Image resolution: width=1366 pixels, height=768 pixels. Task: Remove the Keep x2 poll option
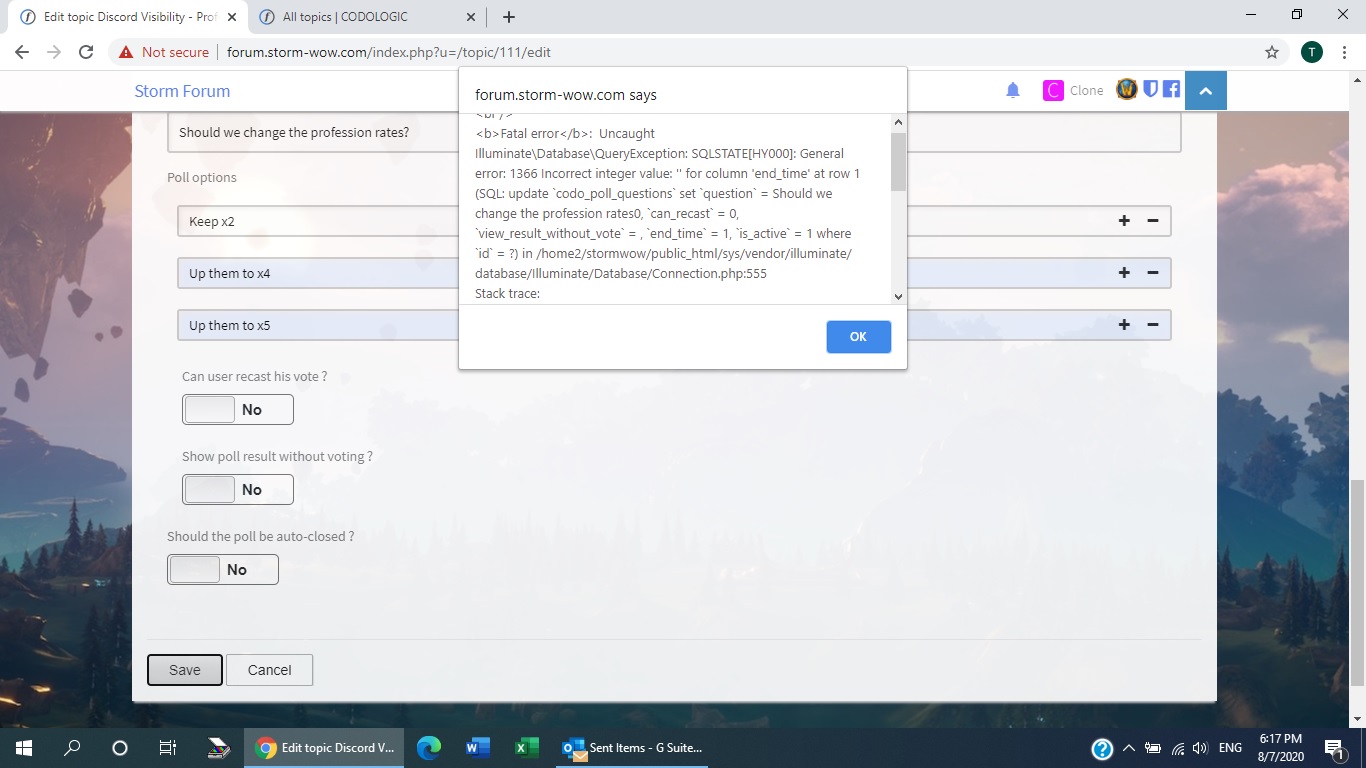(x=1152, y=221)
